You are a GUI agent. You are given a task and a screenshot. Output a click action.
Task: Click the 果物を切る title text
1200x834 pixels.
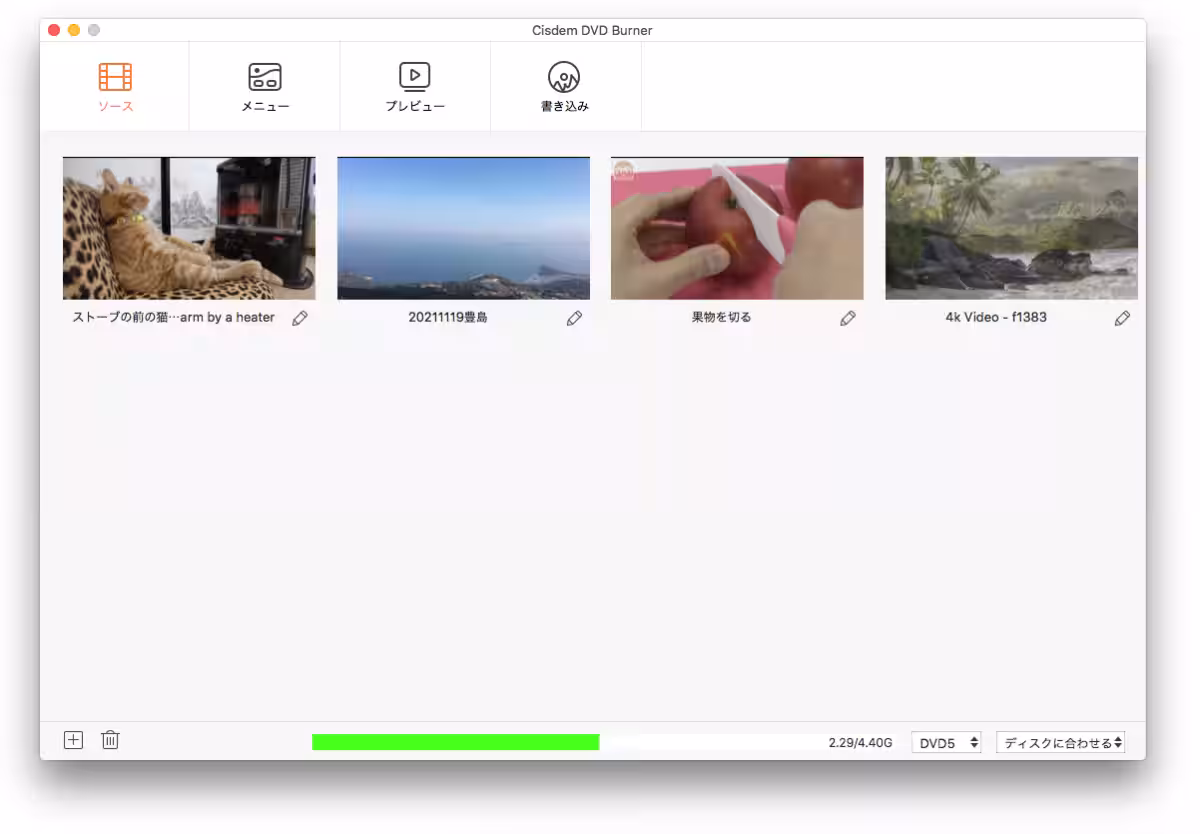[721, 318]
